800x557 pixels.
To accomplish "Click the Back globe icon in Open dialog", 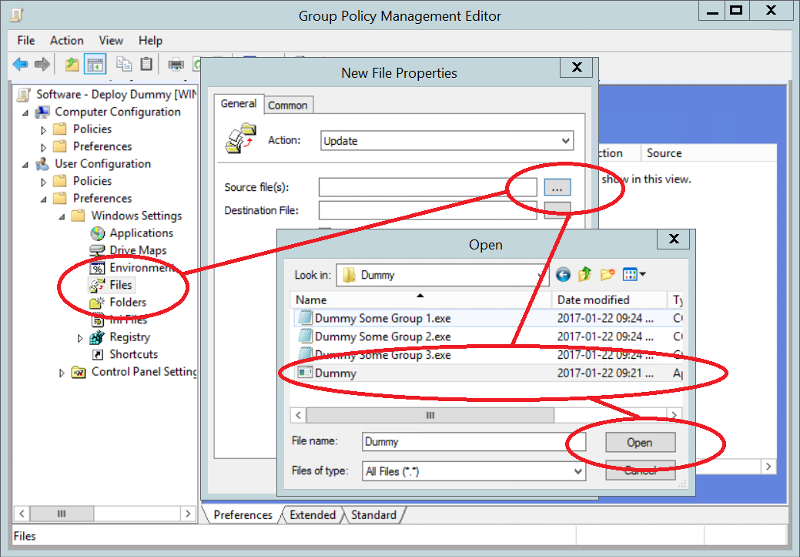I will click(x=563, y=275).
